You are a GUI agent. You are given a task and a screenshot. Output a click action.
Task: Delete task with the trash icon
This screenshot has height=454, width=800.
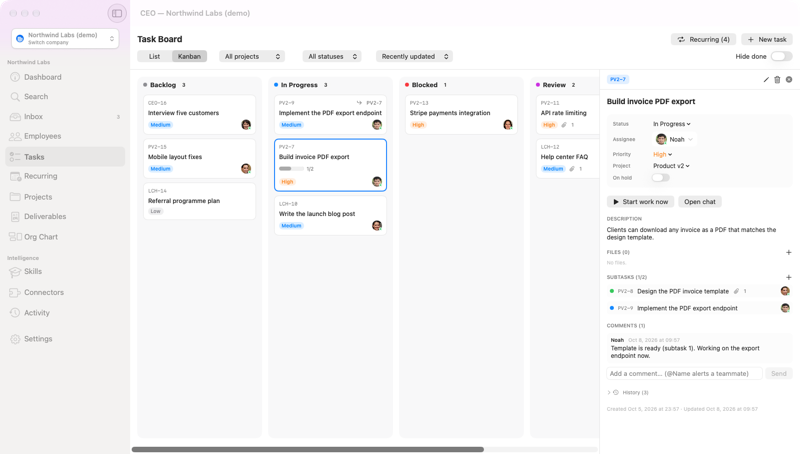[x=777, y=80]
